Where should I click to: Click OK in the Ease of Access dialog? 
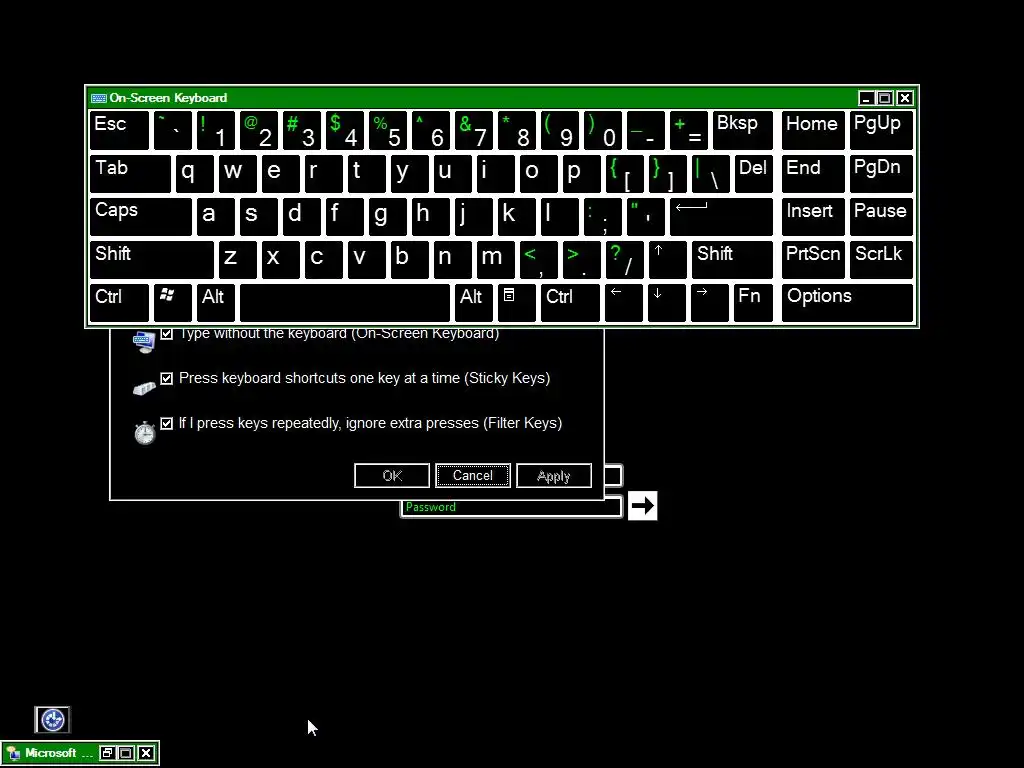tap(392, 475)
